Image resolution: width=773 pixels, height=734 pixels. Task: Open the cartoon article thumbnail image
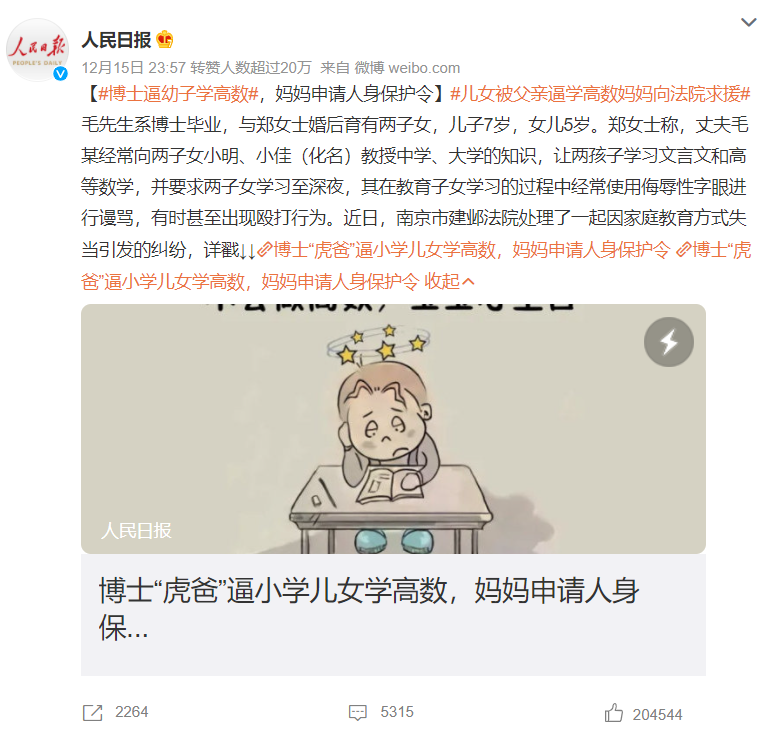point(393,428)
